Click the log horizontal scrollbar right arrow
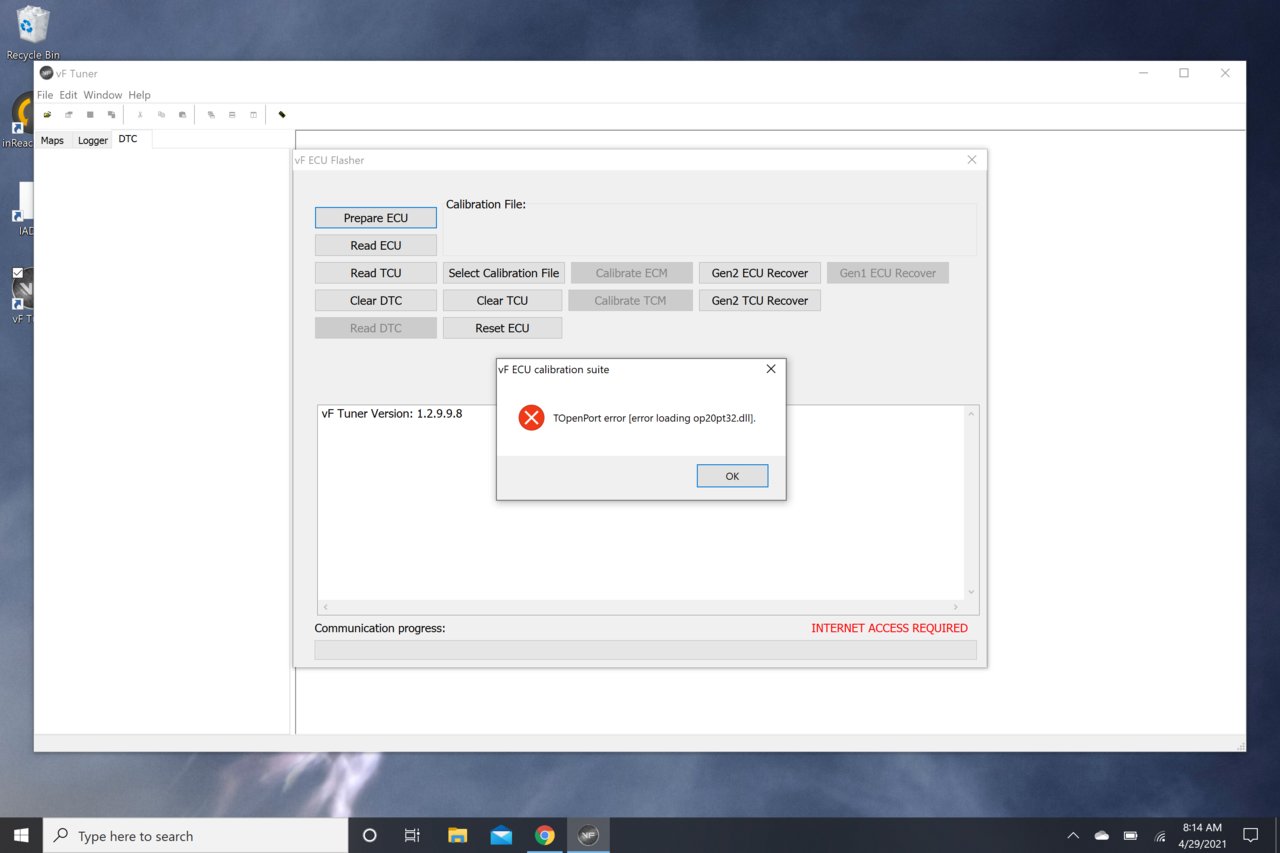The height and width of the screenshot is (853, 1280). (x=955, y=607)
